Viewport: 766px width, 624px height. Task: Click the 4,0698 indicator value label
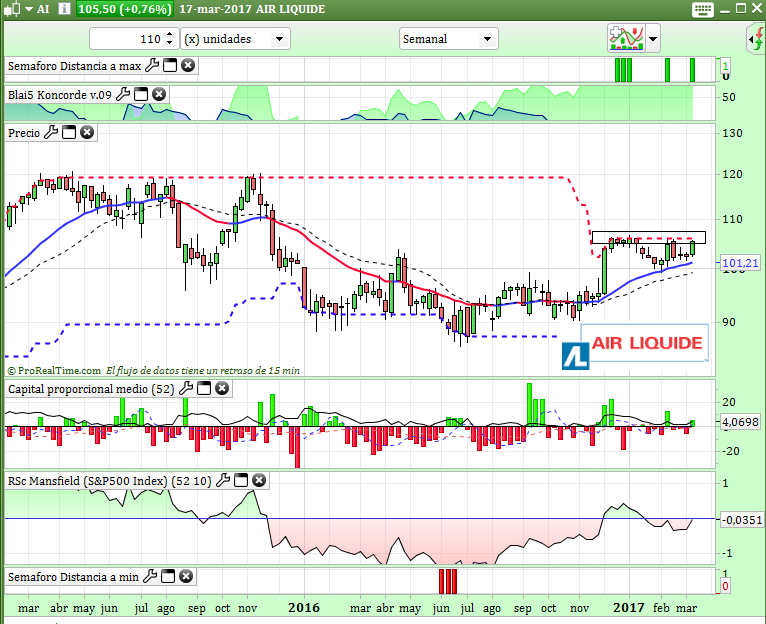tap(740, 422)
